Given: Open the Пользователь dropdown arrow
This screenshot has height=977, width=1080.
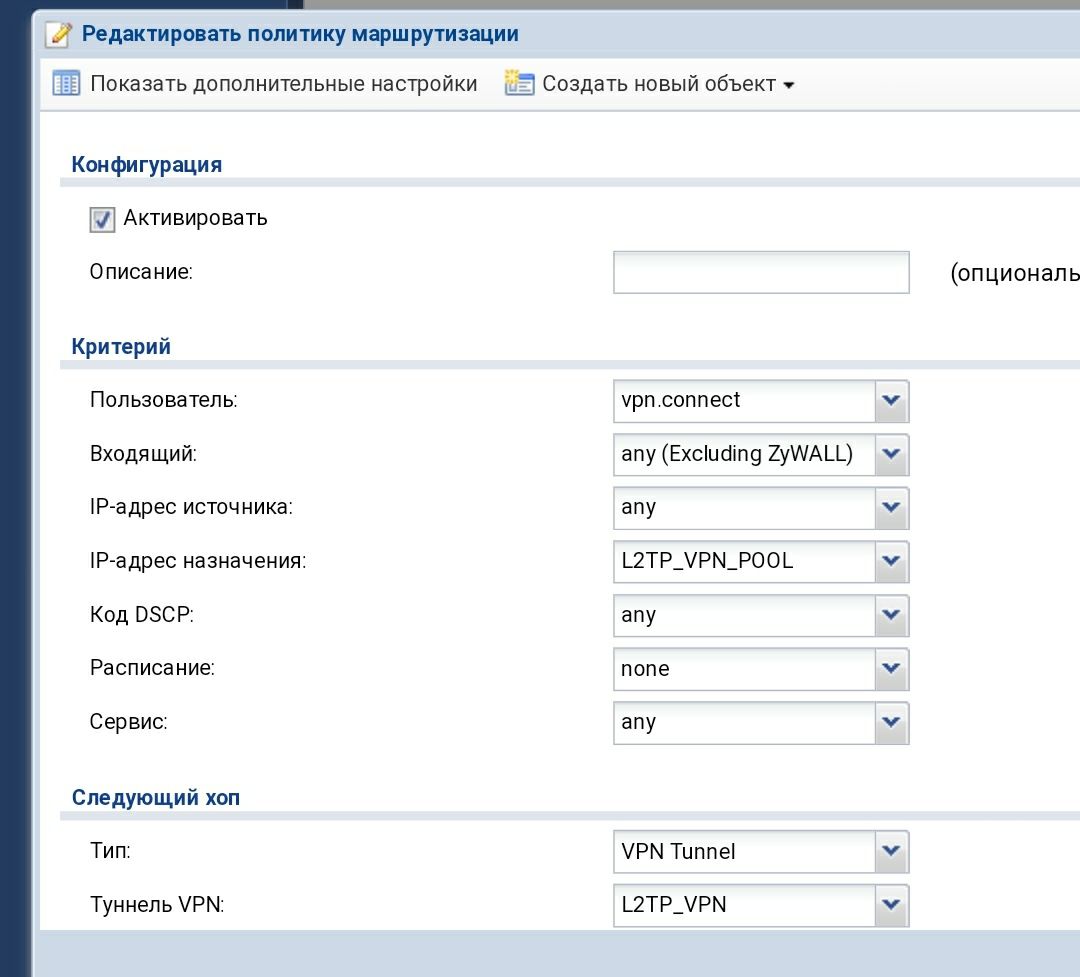Looking at the screenshot, I should pos(891,401).
